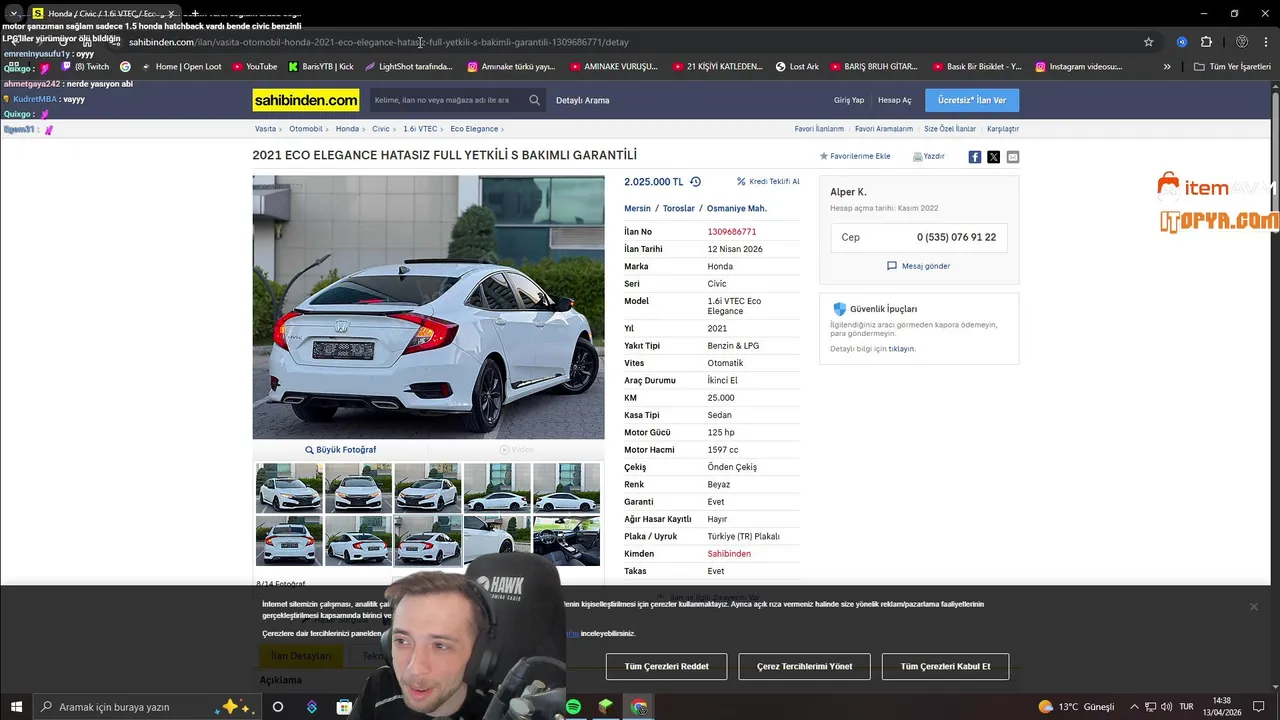Click Kredi Teklifi Al

768,182
